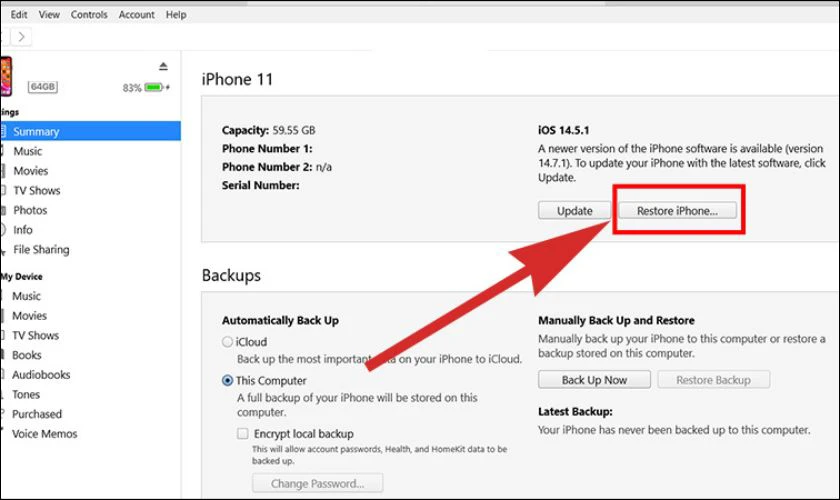Select Tones under My Device
Viewport: 840px width, 500px height.
(x=26, y=394)
